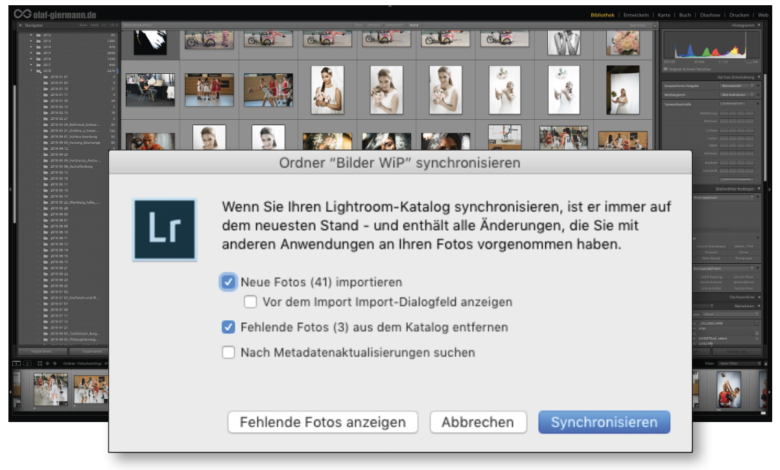Collapse the Histogramm panel triangle

tap(759, 25)
